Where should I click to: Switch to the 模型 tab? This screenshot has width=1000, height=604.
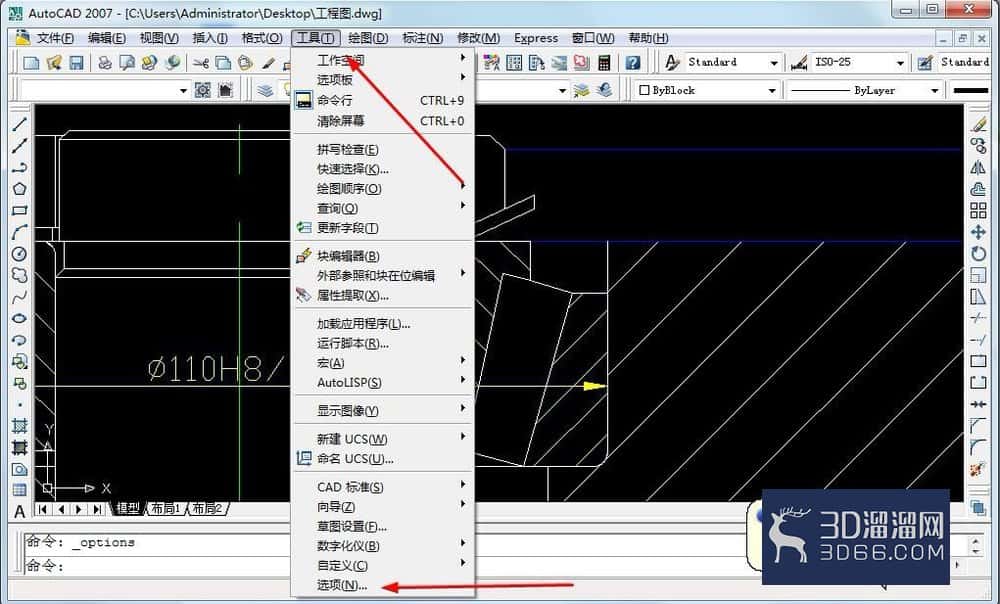[128, 508]
